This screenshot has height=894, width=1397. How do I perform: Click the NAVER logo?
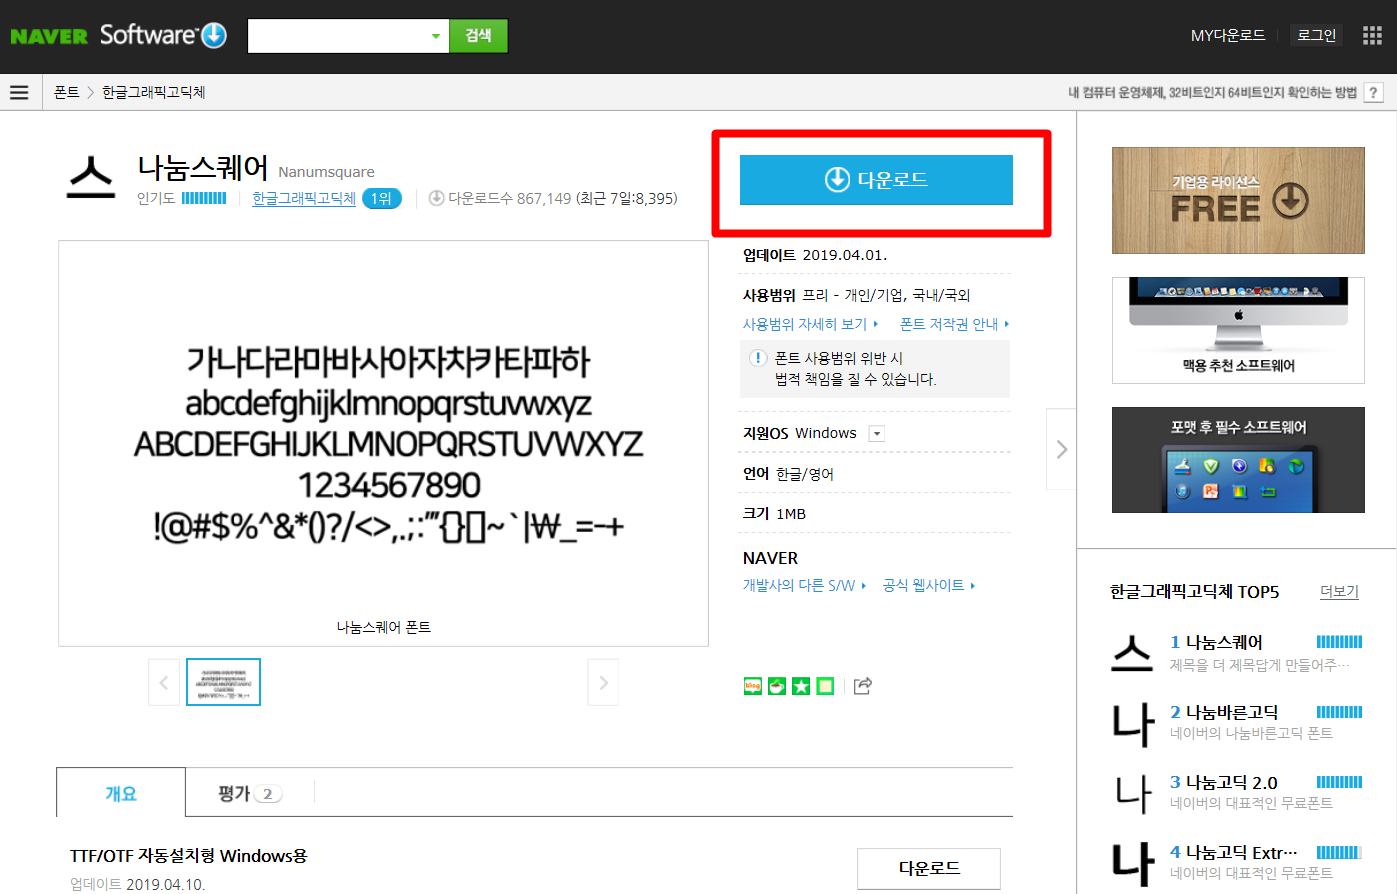coord(49,36)
